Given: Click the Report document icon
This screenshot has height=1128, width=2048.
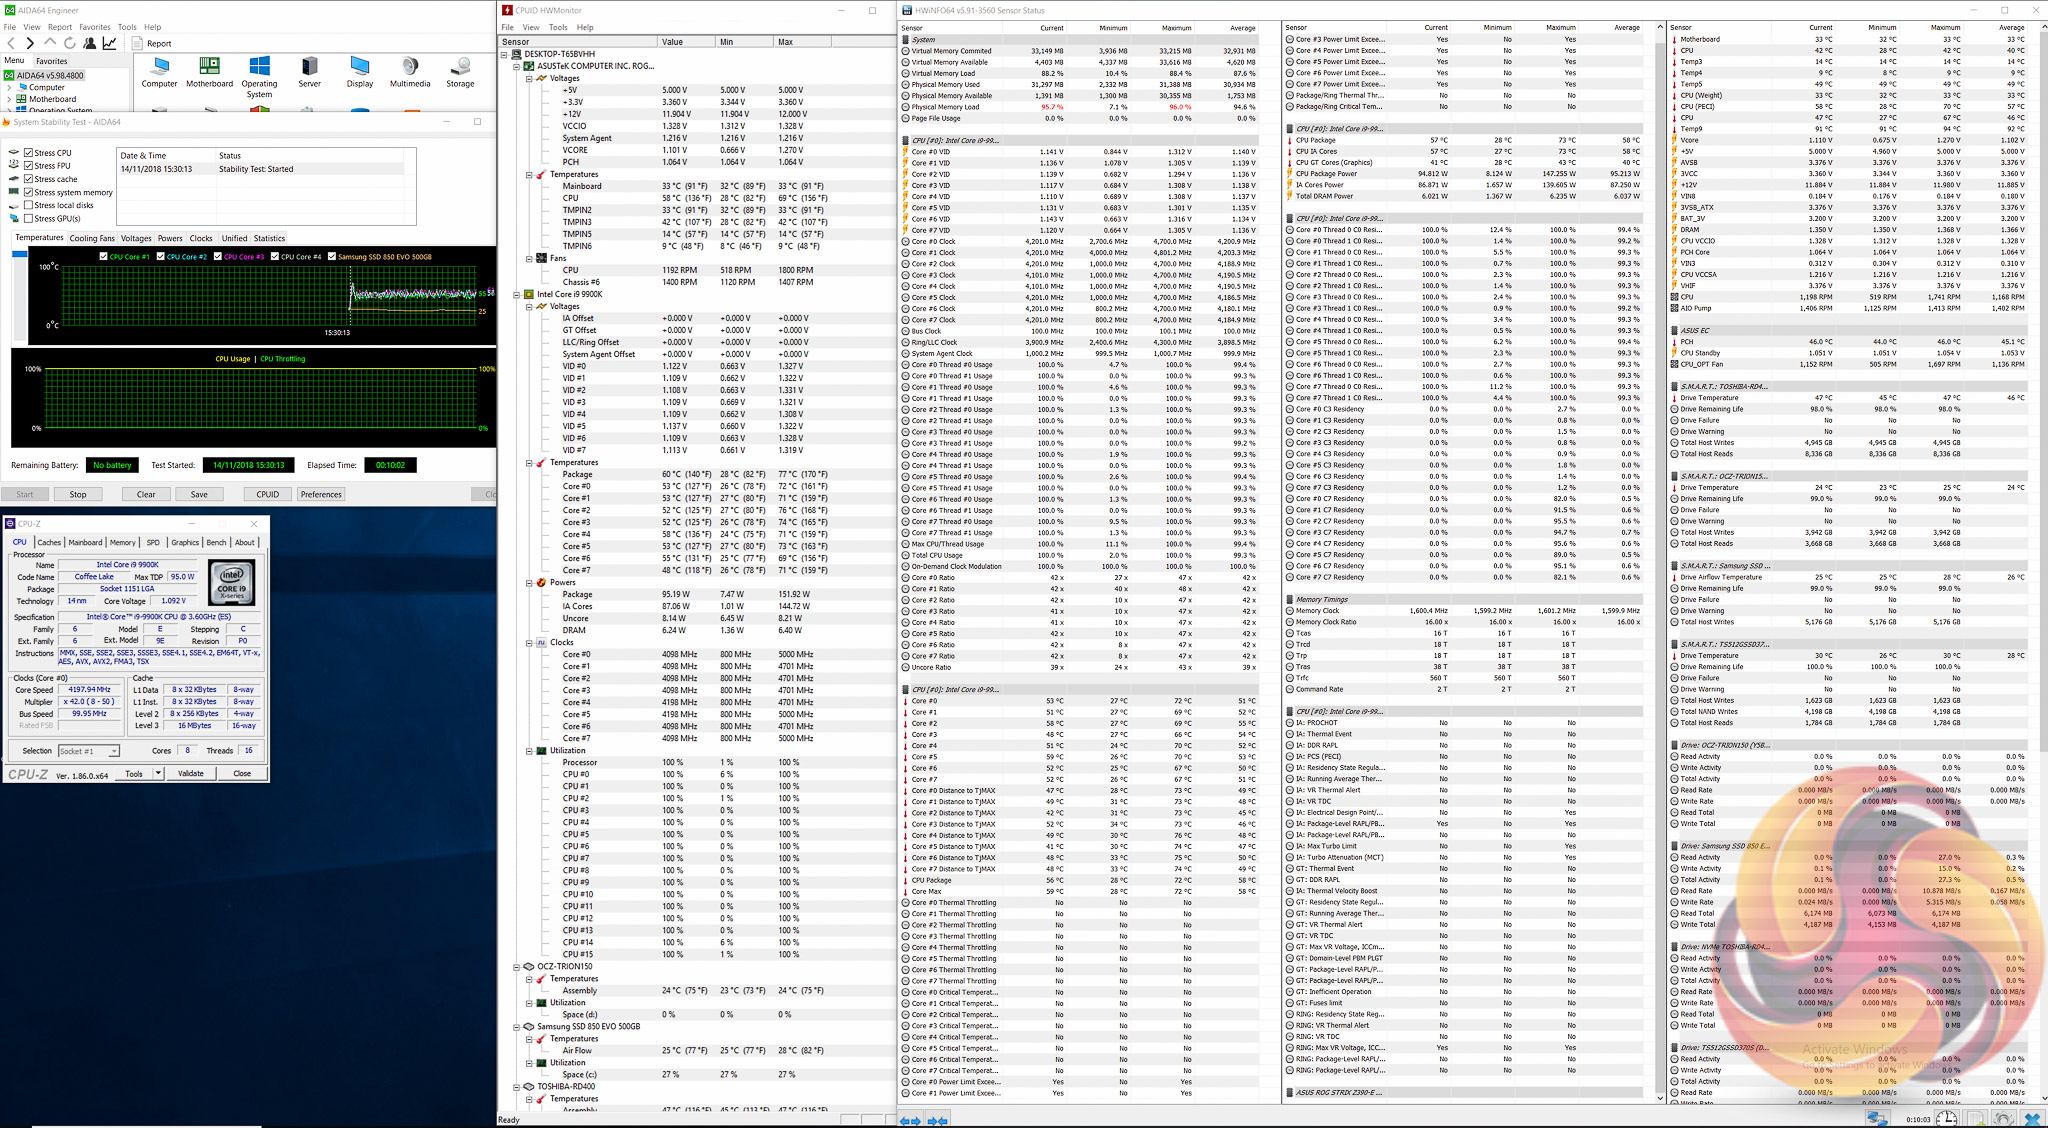Looking at the screenshot, I should click(x=138, y=43).
